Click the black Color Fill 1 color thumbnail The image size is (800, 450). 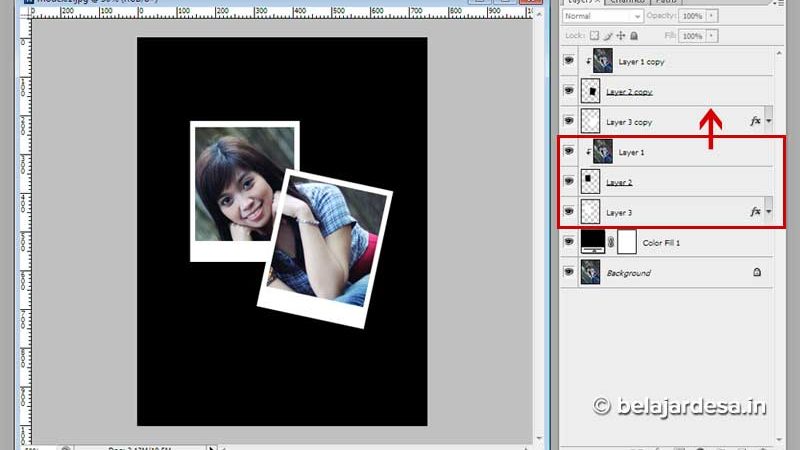[x=593, y=242]
